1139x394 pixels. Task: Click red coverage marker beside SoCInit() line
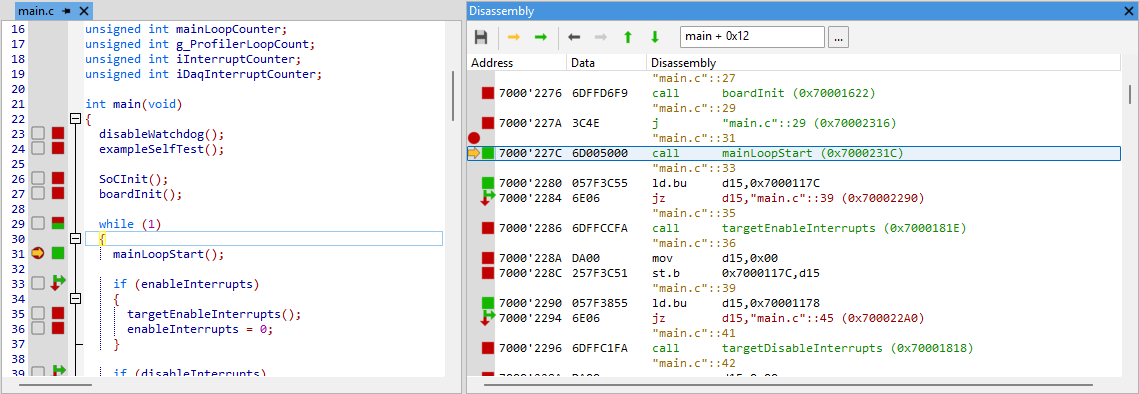(x=58, y=179)
